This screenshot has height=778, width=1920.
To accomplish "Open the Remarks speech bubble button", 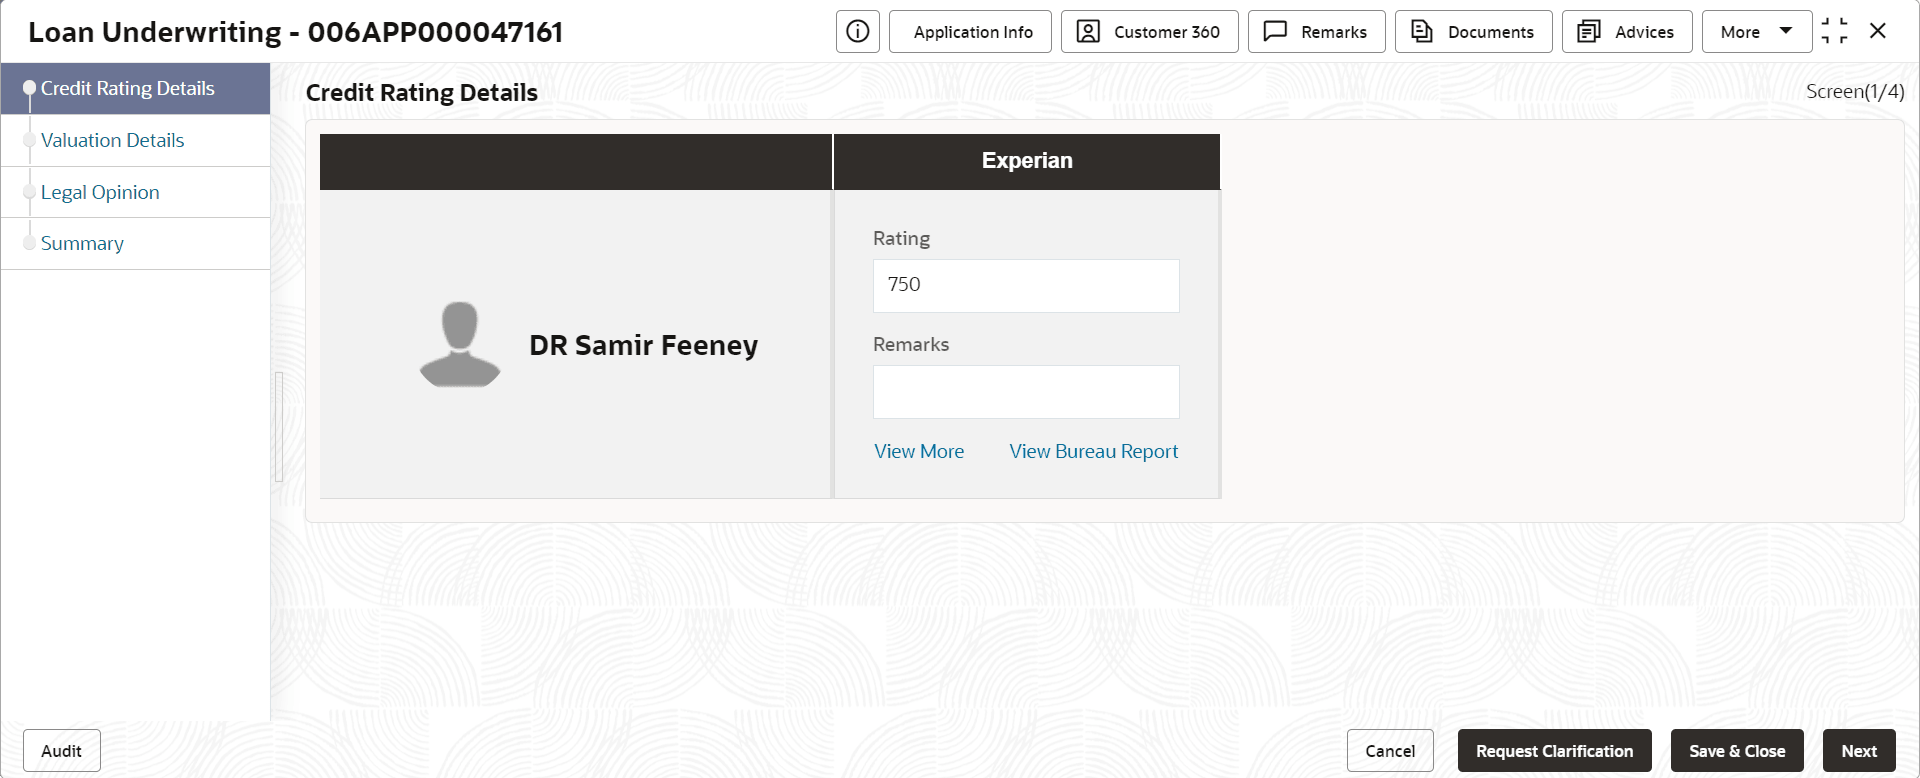I will click(1316, 32).
